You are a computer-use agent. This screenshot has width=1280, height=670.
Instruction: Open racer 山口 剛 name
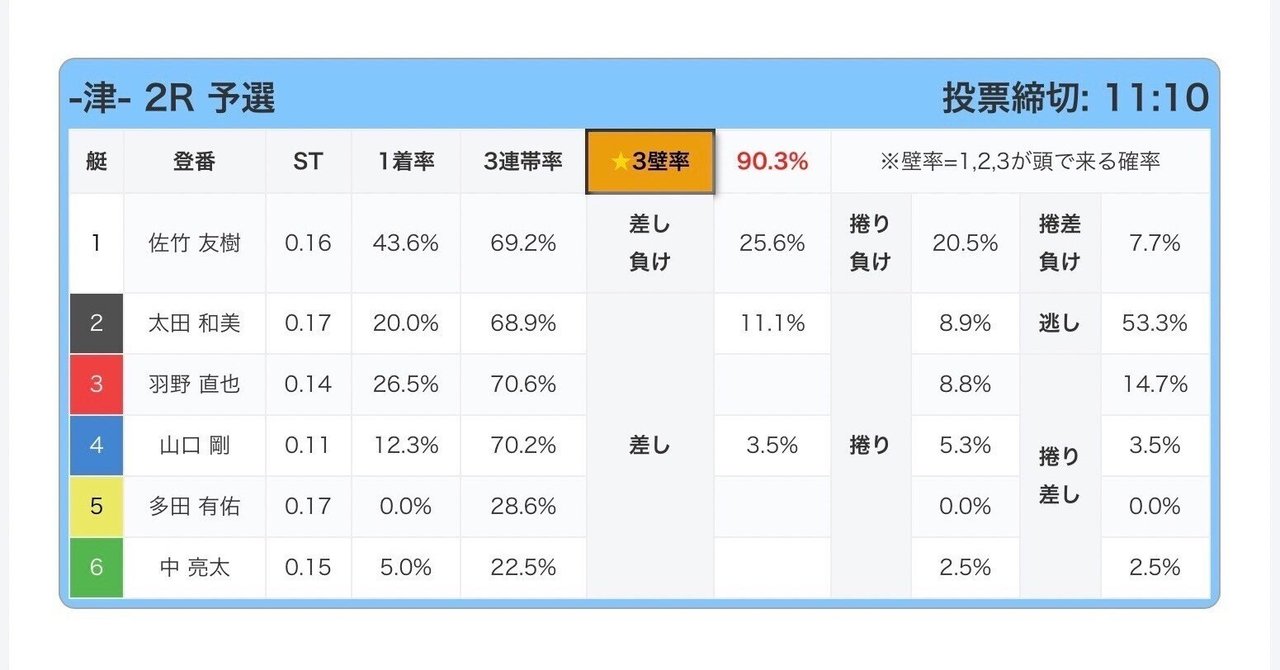pos(194,445)
